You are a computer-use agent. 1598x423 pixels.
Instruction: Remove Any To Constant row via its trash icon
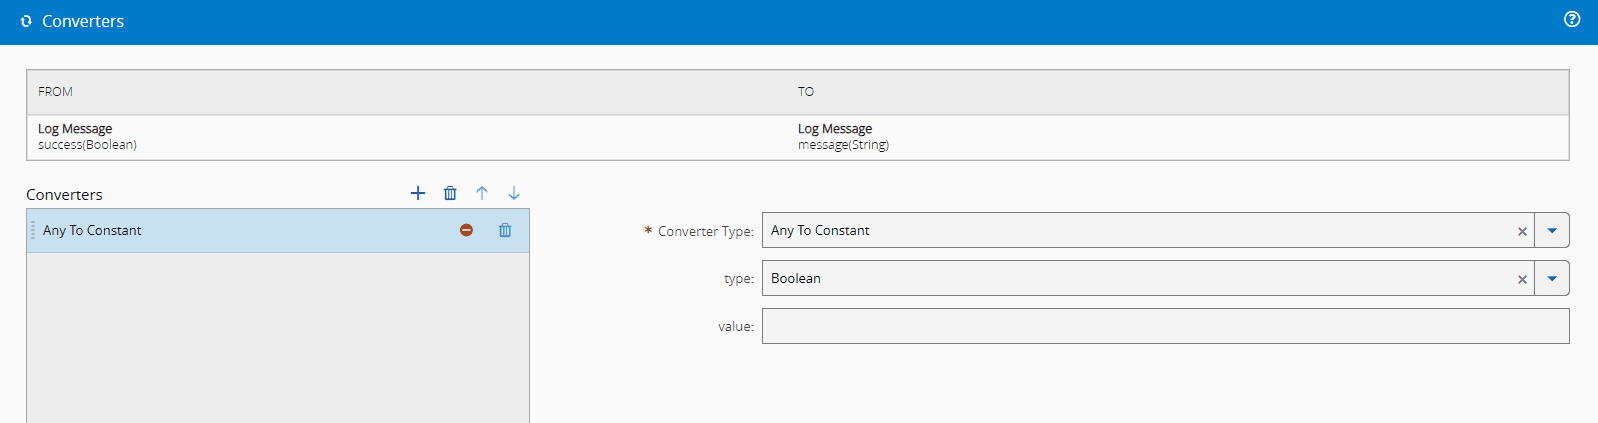(505, 230)
